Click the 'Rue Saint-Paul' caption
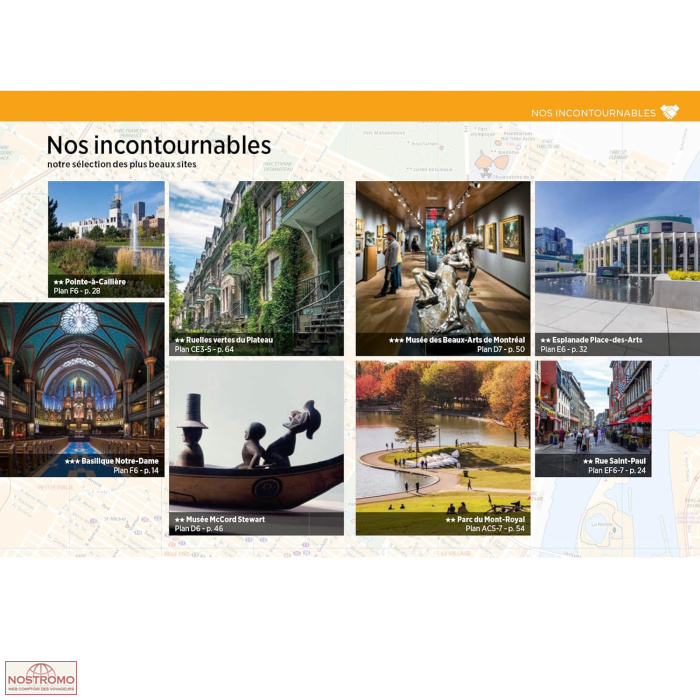Screen dimensions: 700x700 click(620, 461)
